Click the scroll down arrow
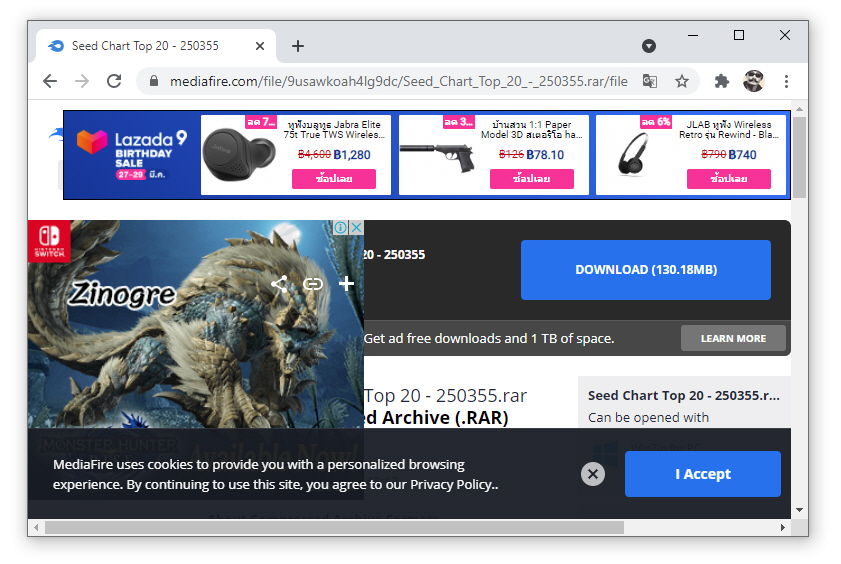This screenshot has height=564, width=841. 799,510
